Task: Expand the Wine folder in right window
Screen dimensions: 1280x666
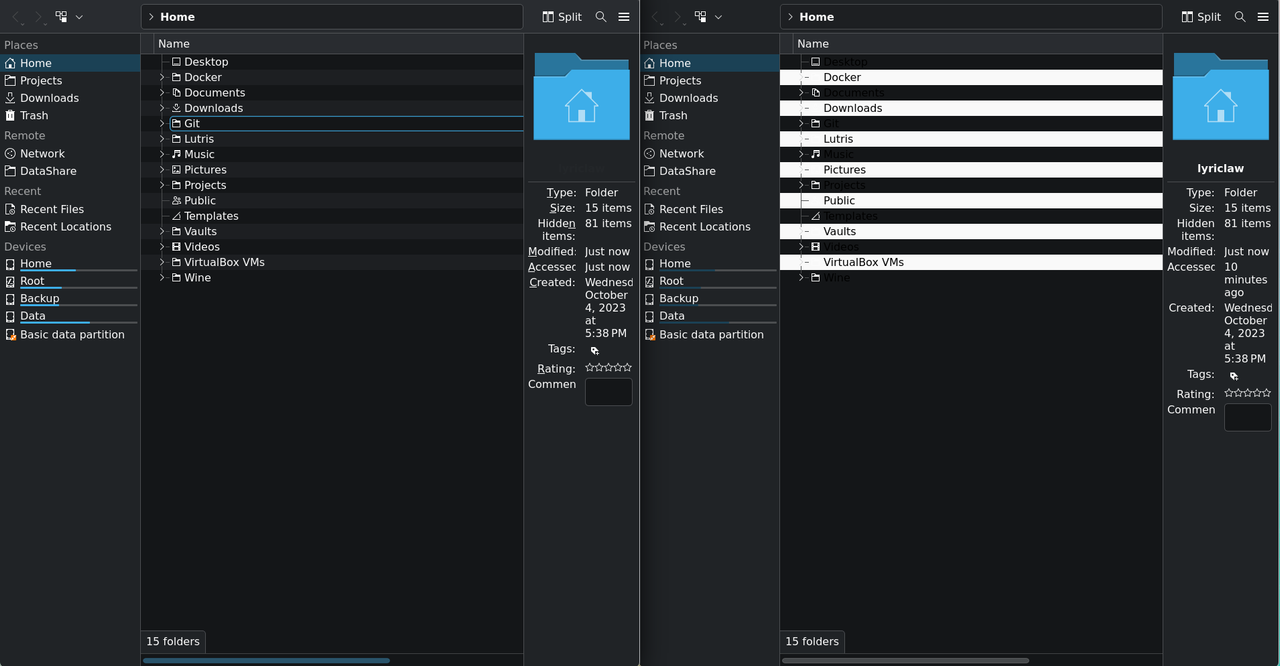Action: [801, 278]
